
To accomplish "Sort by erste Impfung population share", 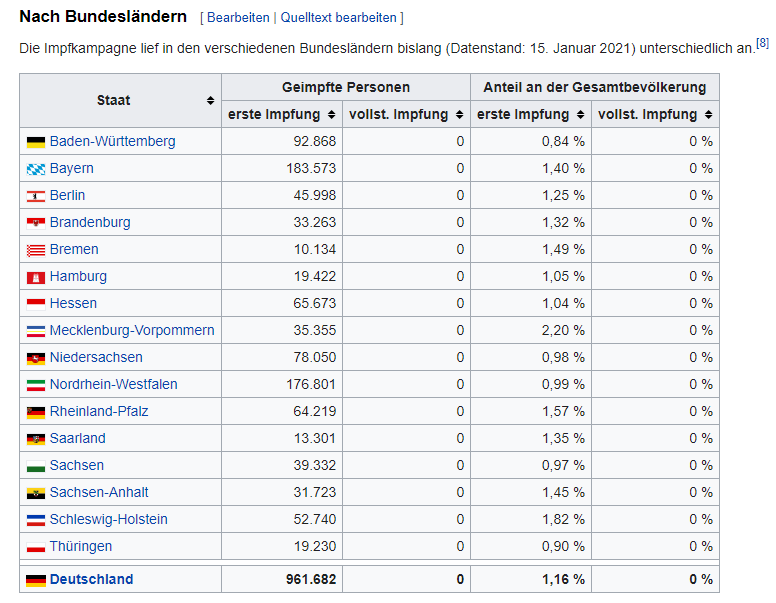I will coord(579,115).
